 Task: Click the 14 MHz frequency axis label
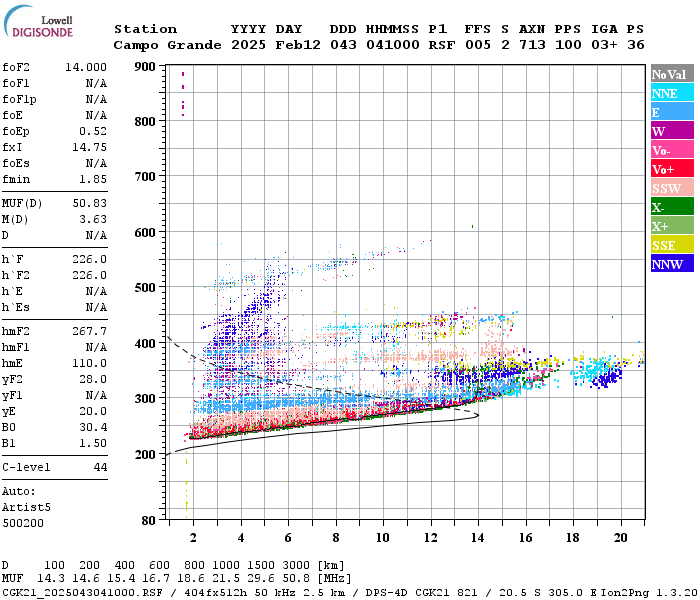click(478, 538)
